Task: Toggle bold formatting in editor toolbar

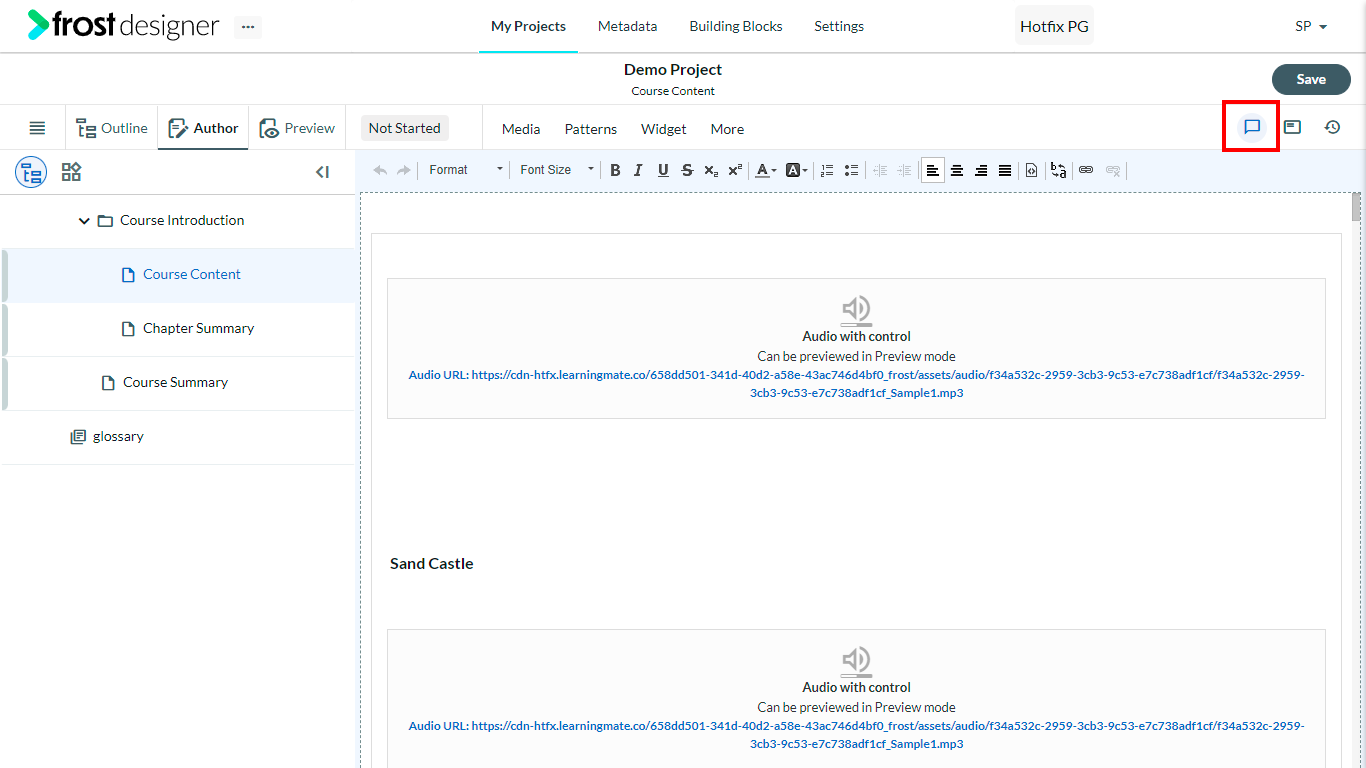Action: pyautogui.click(x=615, y=170)
